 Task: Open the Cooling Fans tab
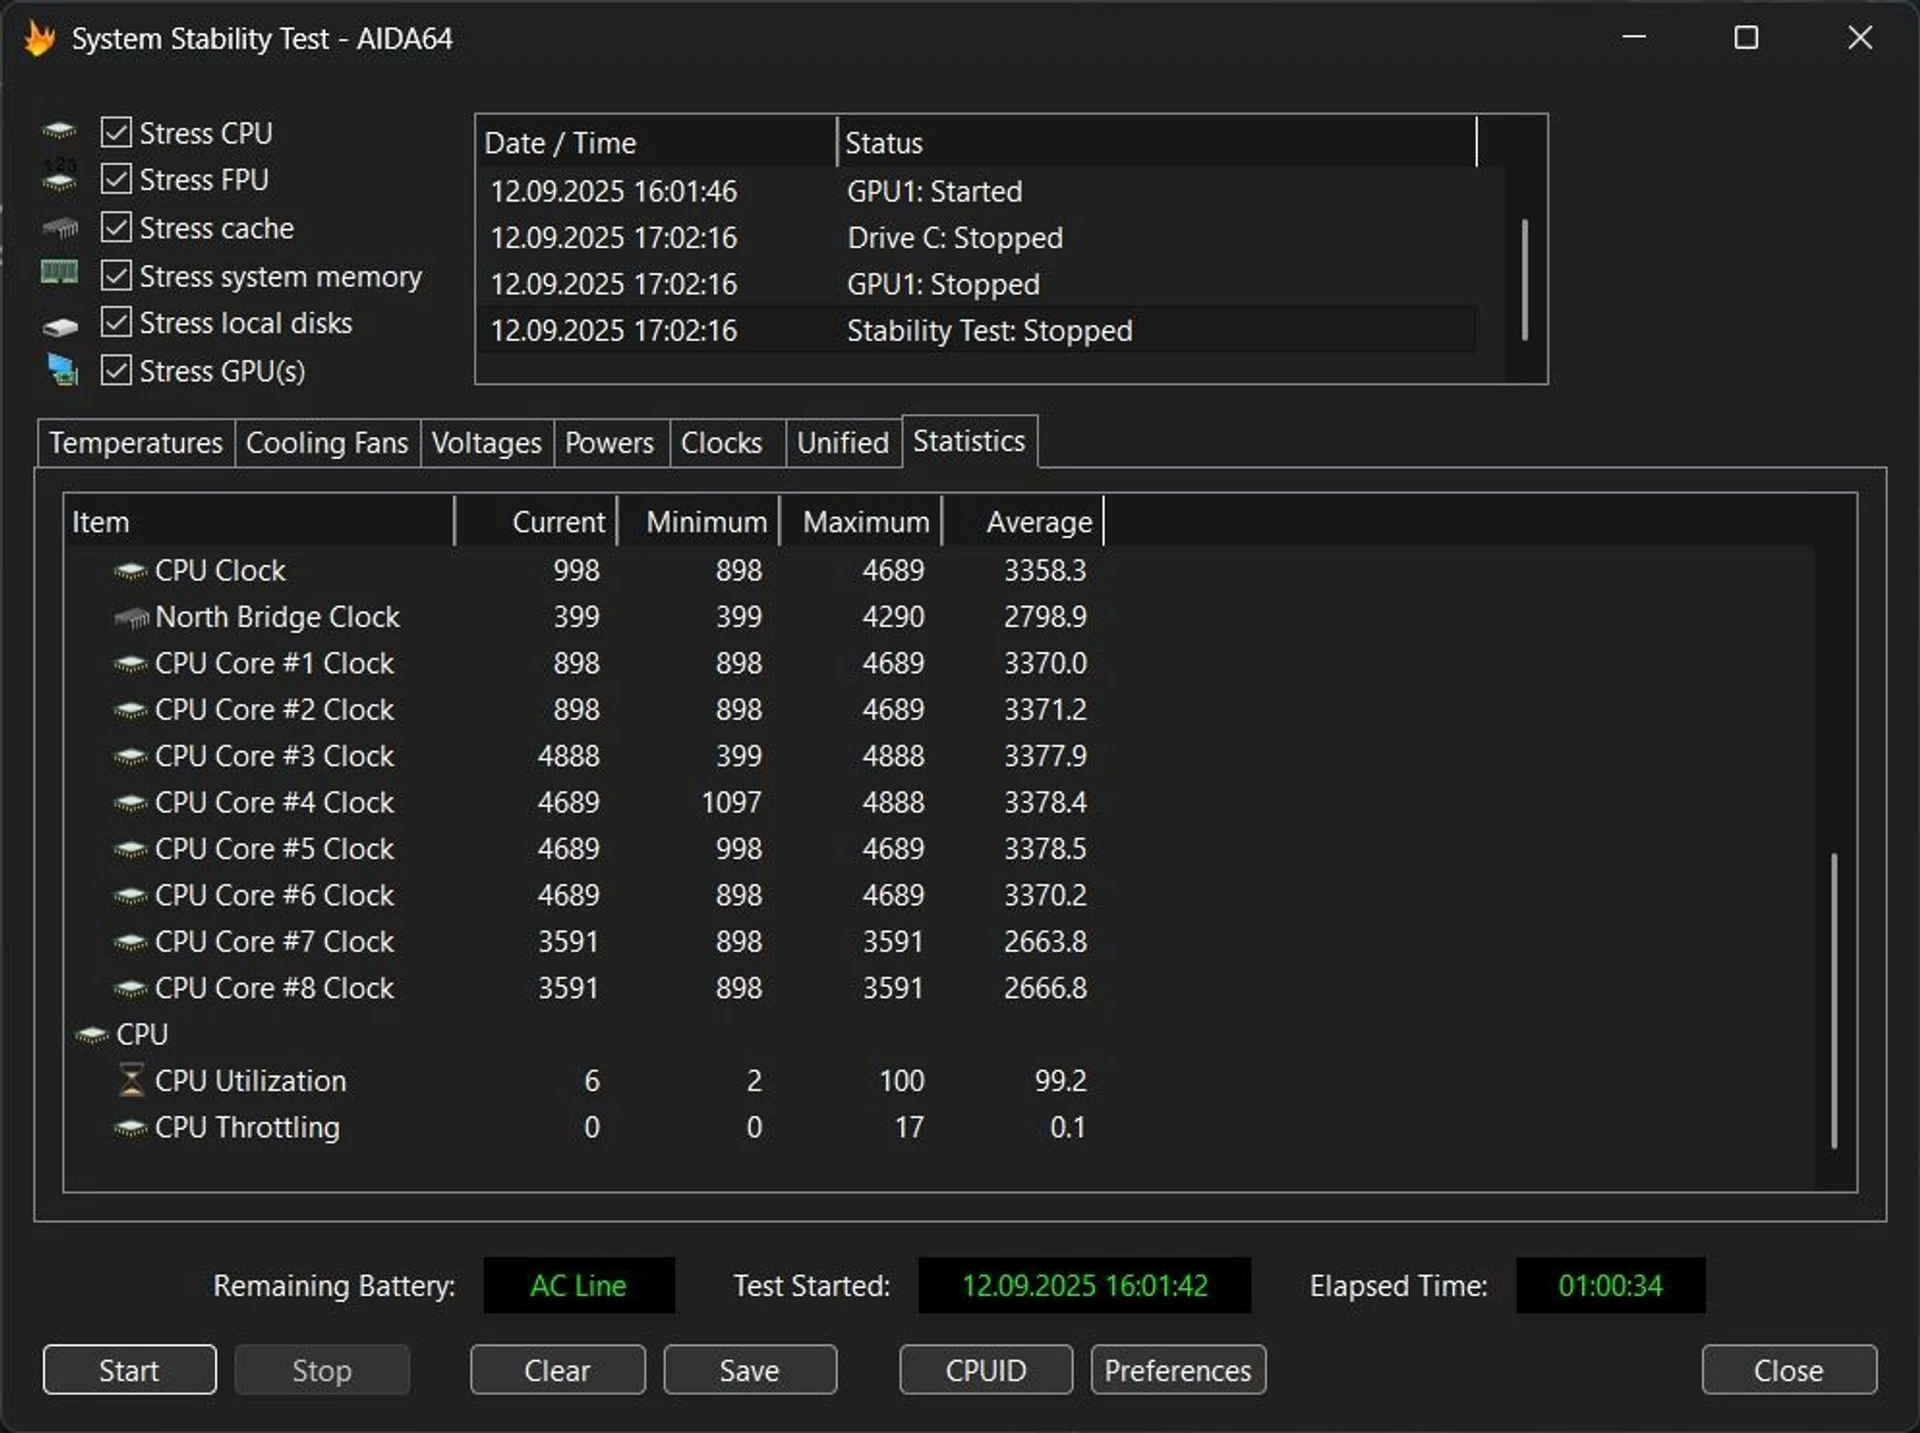click(x=326, y=443)
